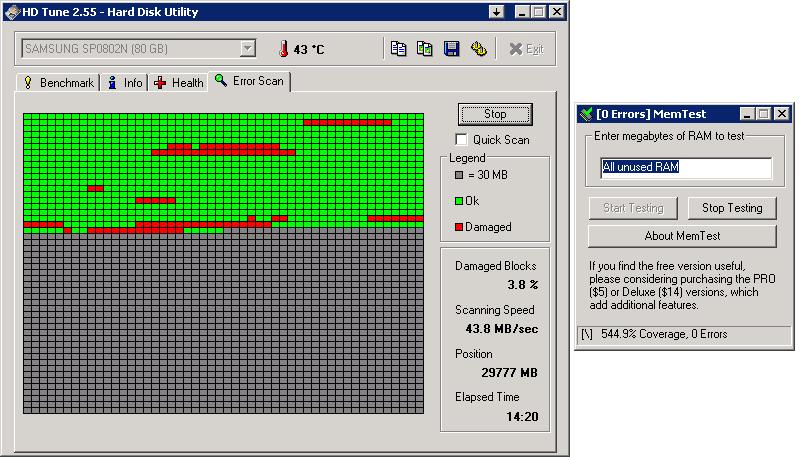The width and height of the screenshot is (802, 457).
Task: Click the Scanning Speed label
Action: 495,310
